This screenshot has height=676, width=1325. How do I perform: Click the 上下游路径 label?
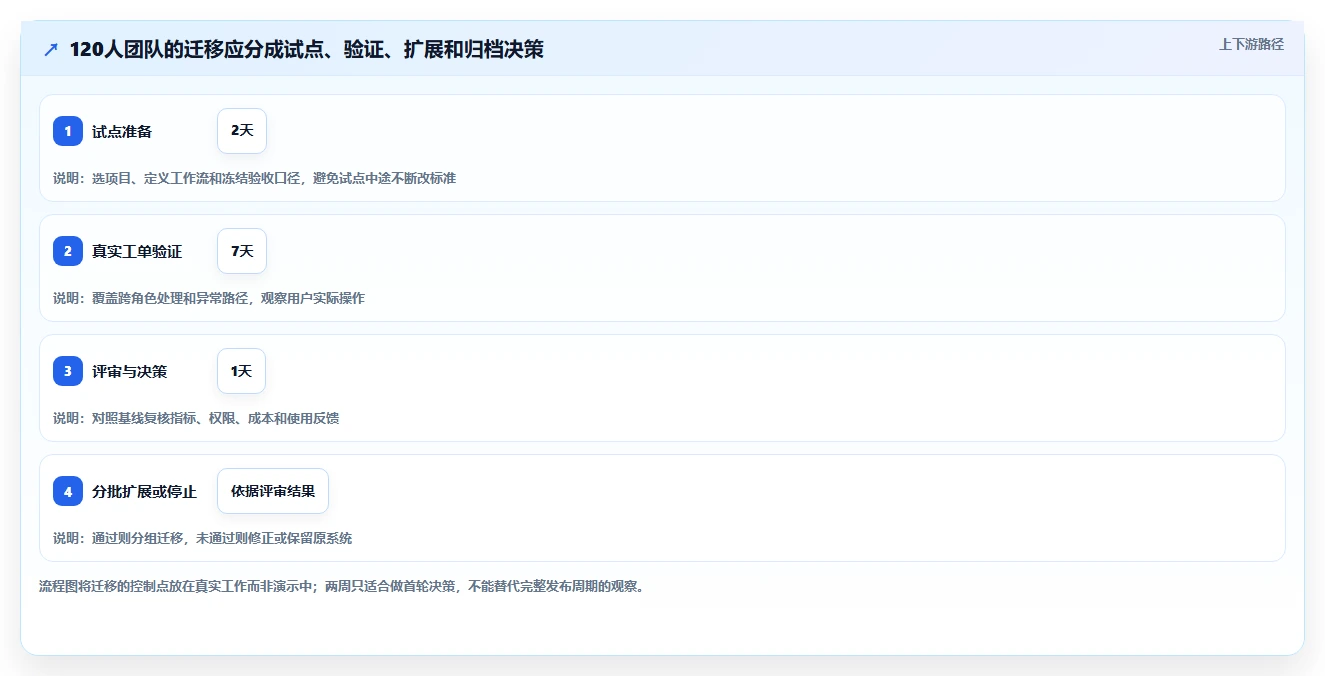click(x=1251, y=44)
